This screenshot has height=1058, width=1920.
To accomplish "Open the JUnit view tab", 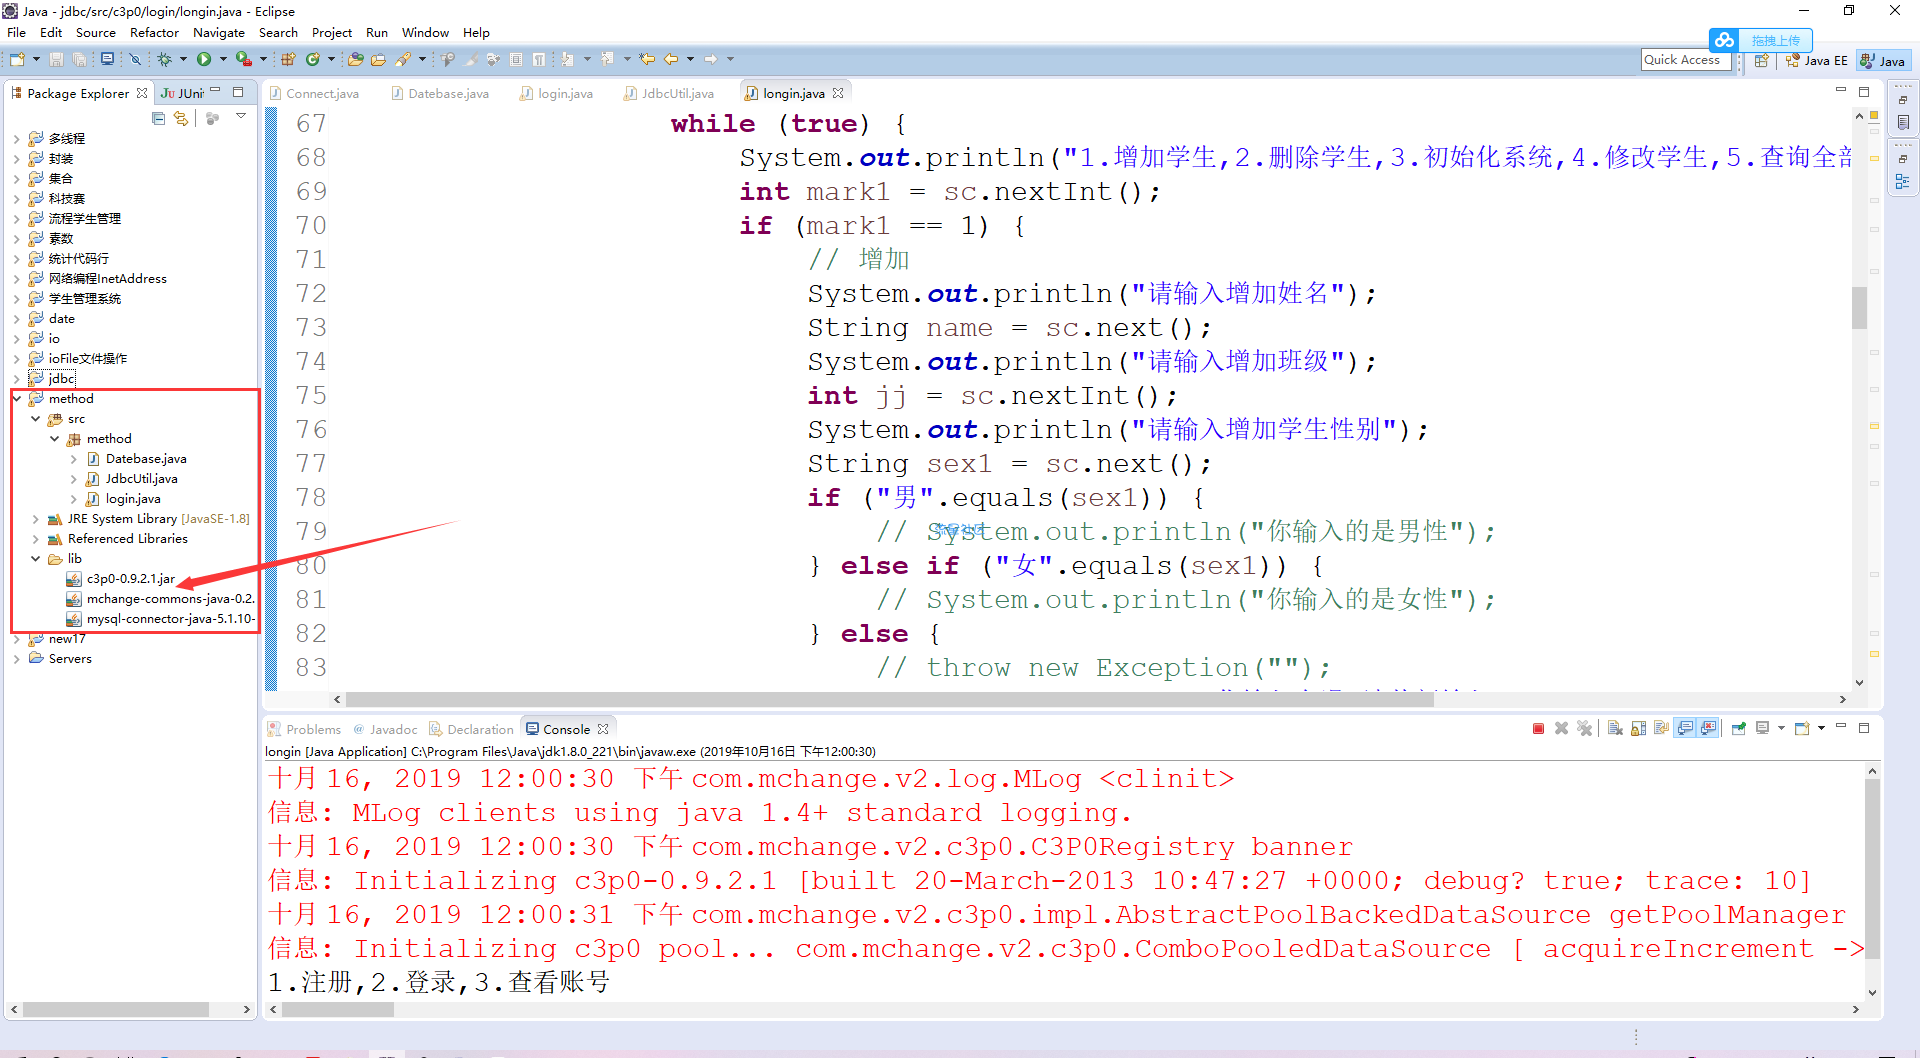I will click(182, 93).
